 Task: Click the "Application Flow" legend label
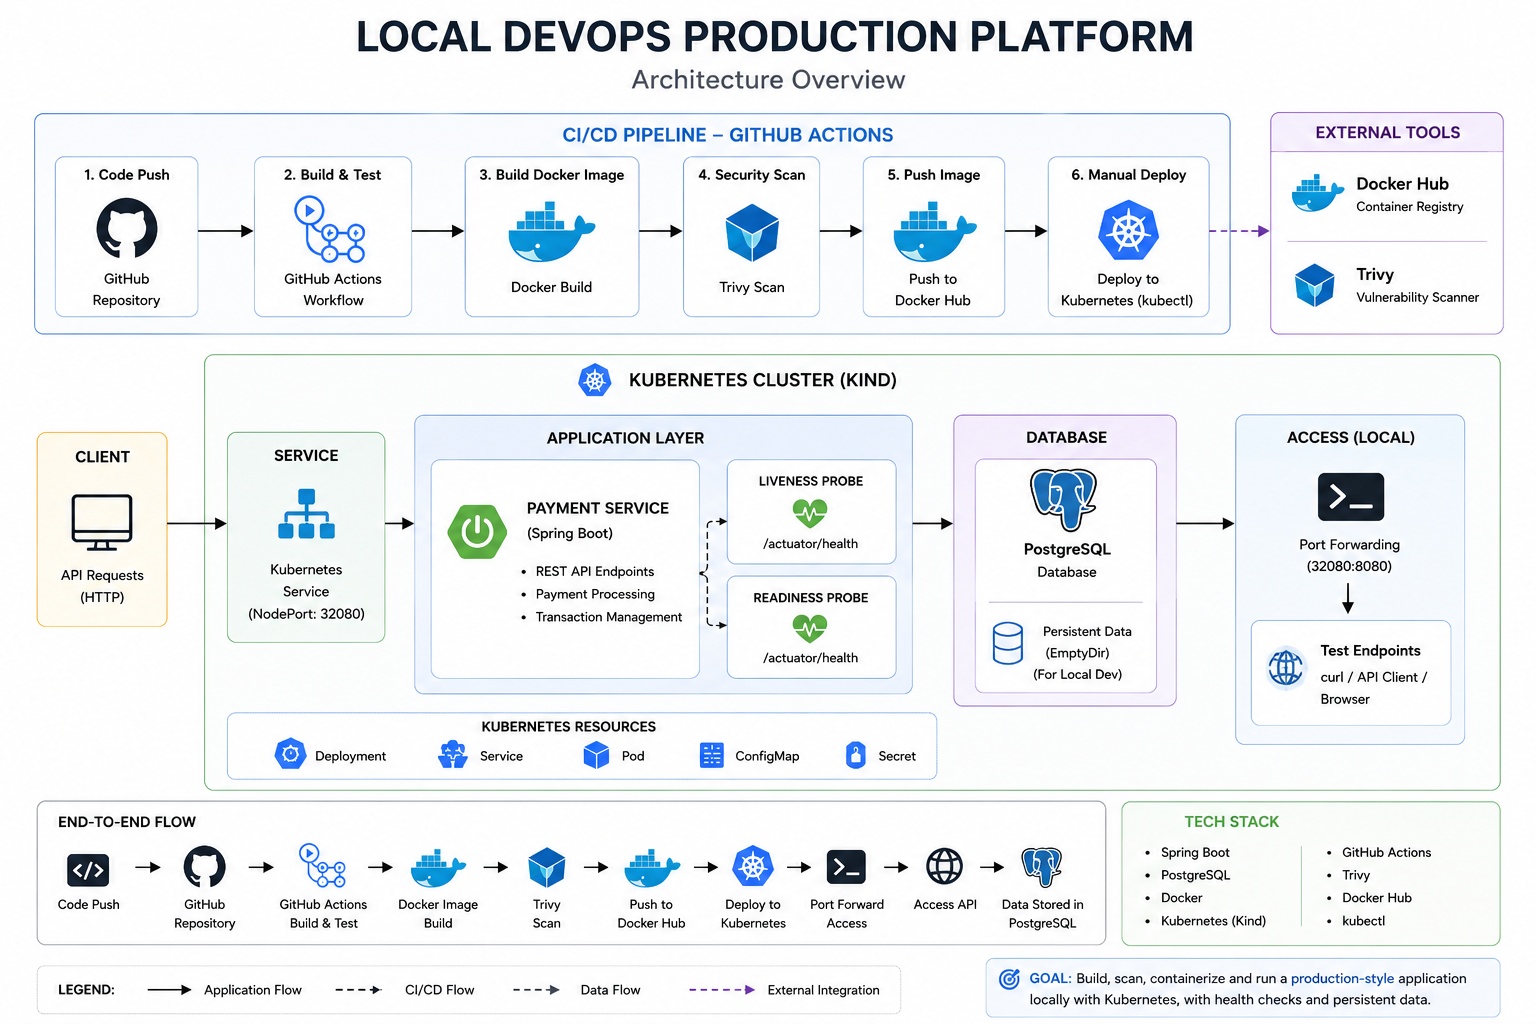(x=253, y=990)
